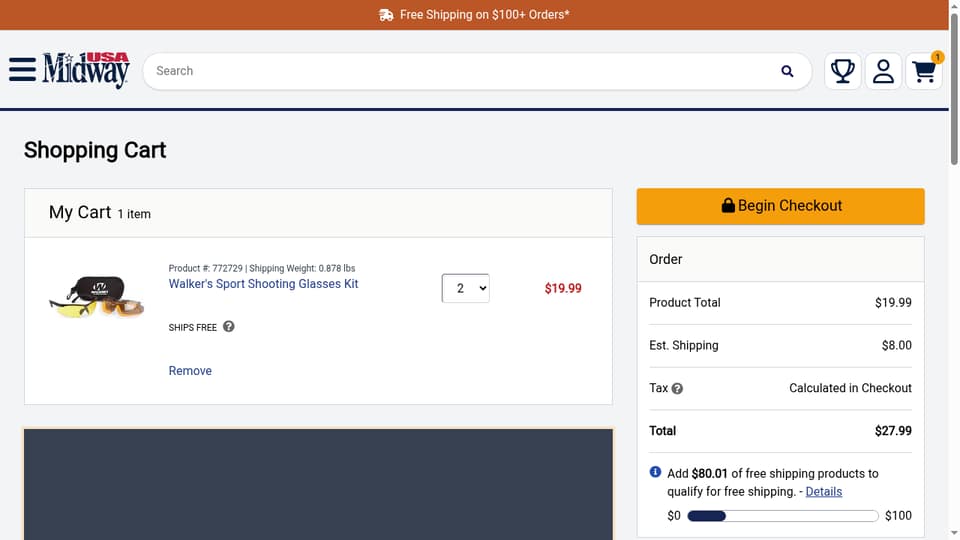The height and width of the screenshot is (540, 960).
Task: Open the trophy rewards icon
Action: click(842, 71)
